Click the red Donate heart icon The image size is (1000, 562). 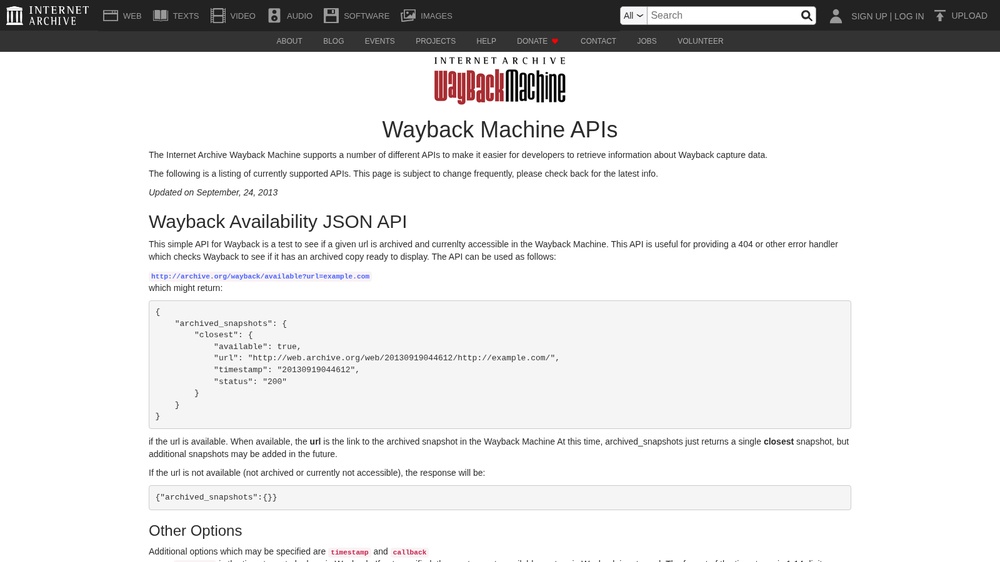(x=555, y=41)
